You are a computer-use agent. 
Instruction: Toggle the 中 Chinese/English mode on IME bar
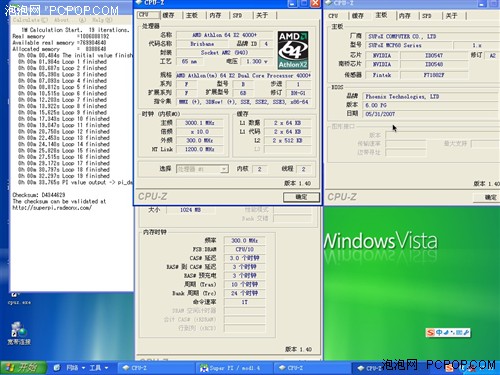tap(438, 332)
